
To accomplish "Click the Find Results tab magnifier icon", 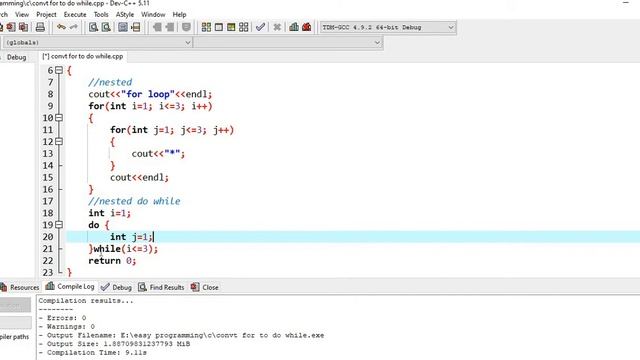I will (x=142, y=287).
